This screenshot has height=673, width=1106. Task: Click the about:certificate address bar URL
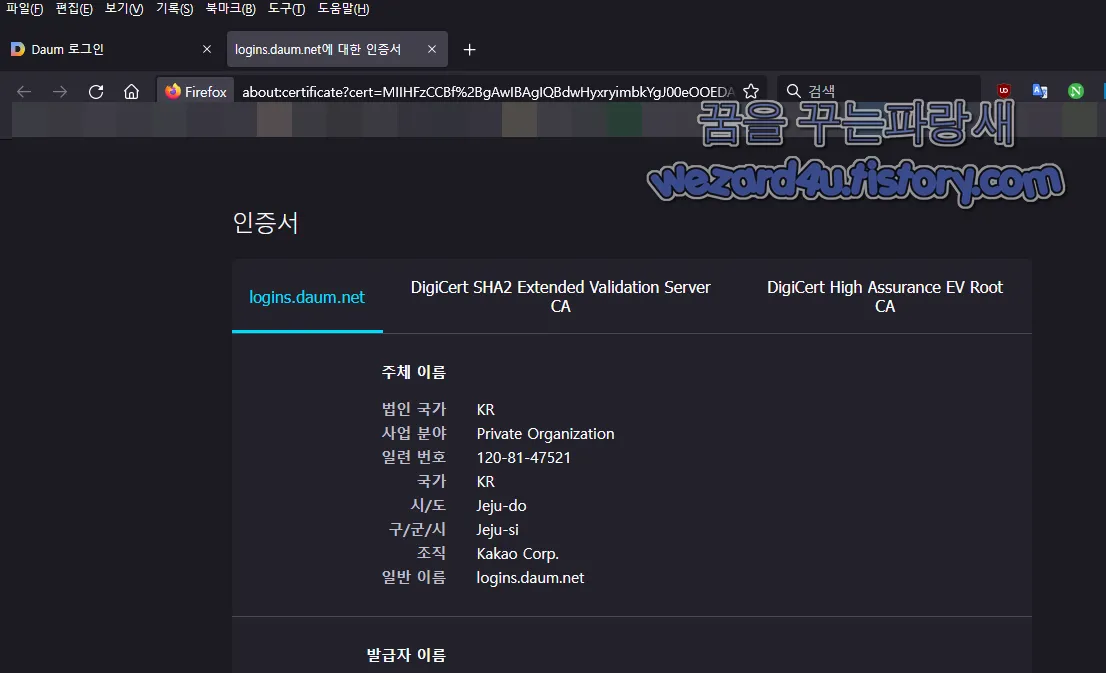[488, 92]
